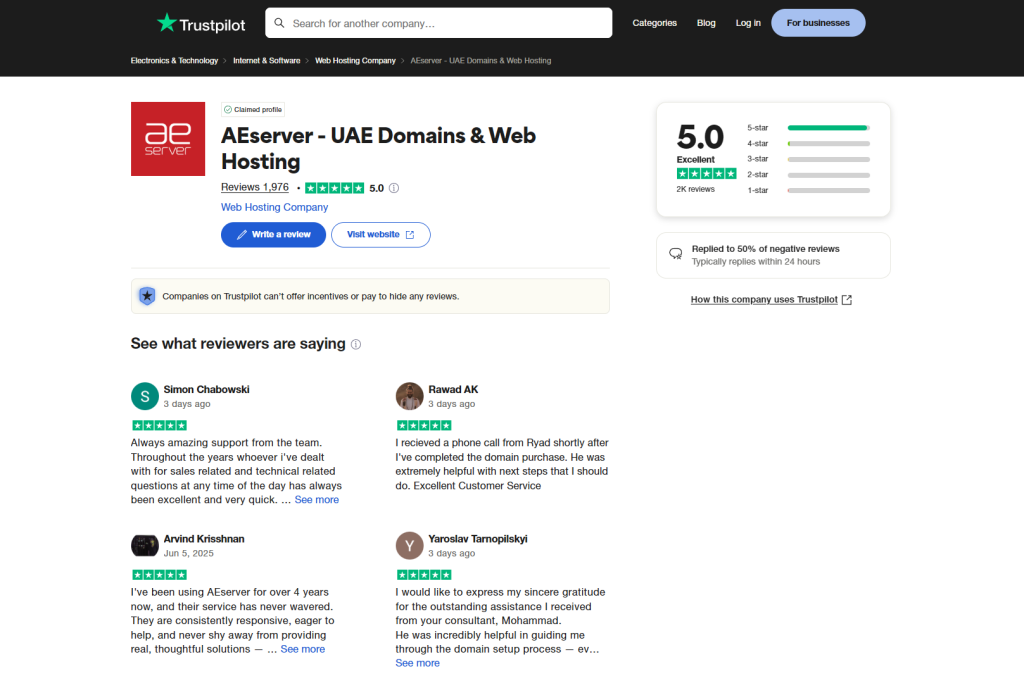Start writing with the Write a review button
Screen dimensions: 1024x695
(x=273, y=234)
